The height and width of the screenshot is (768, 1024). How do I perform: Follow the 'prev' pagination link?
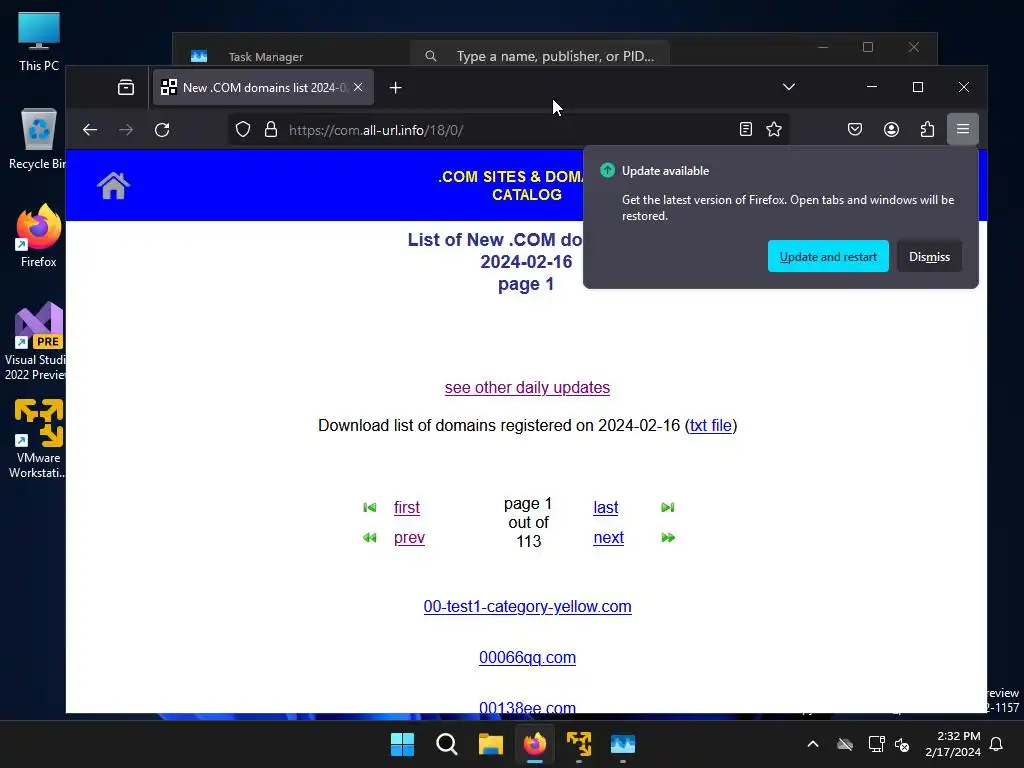409,537
